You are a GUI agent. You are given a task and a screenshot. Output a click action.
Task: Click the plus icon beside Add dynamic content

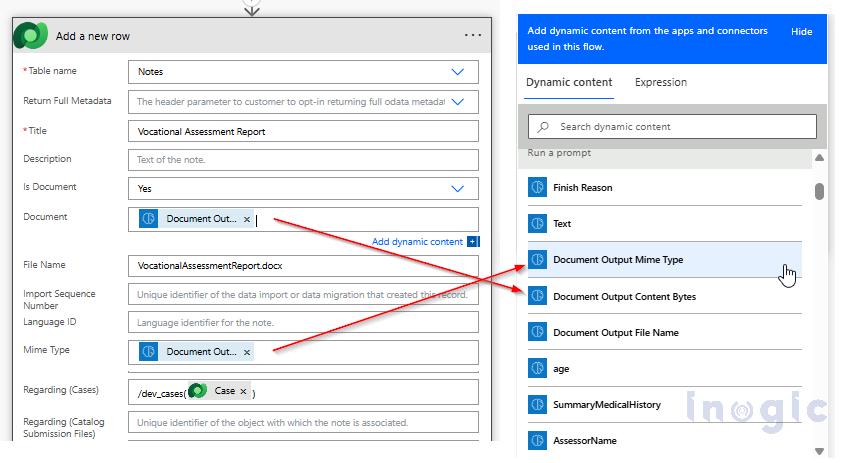473,242
